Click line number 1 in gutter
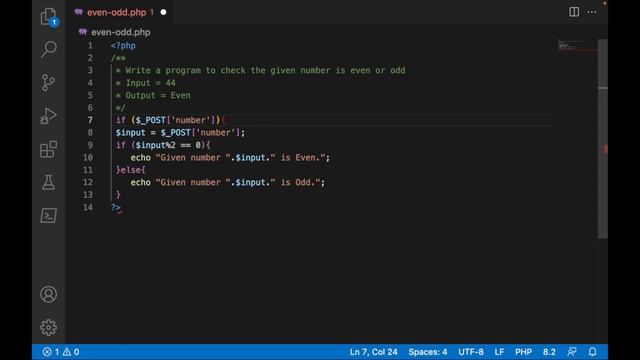Viewport: 640px width, 360px height. [90, 46]
